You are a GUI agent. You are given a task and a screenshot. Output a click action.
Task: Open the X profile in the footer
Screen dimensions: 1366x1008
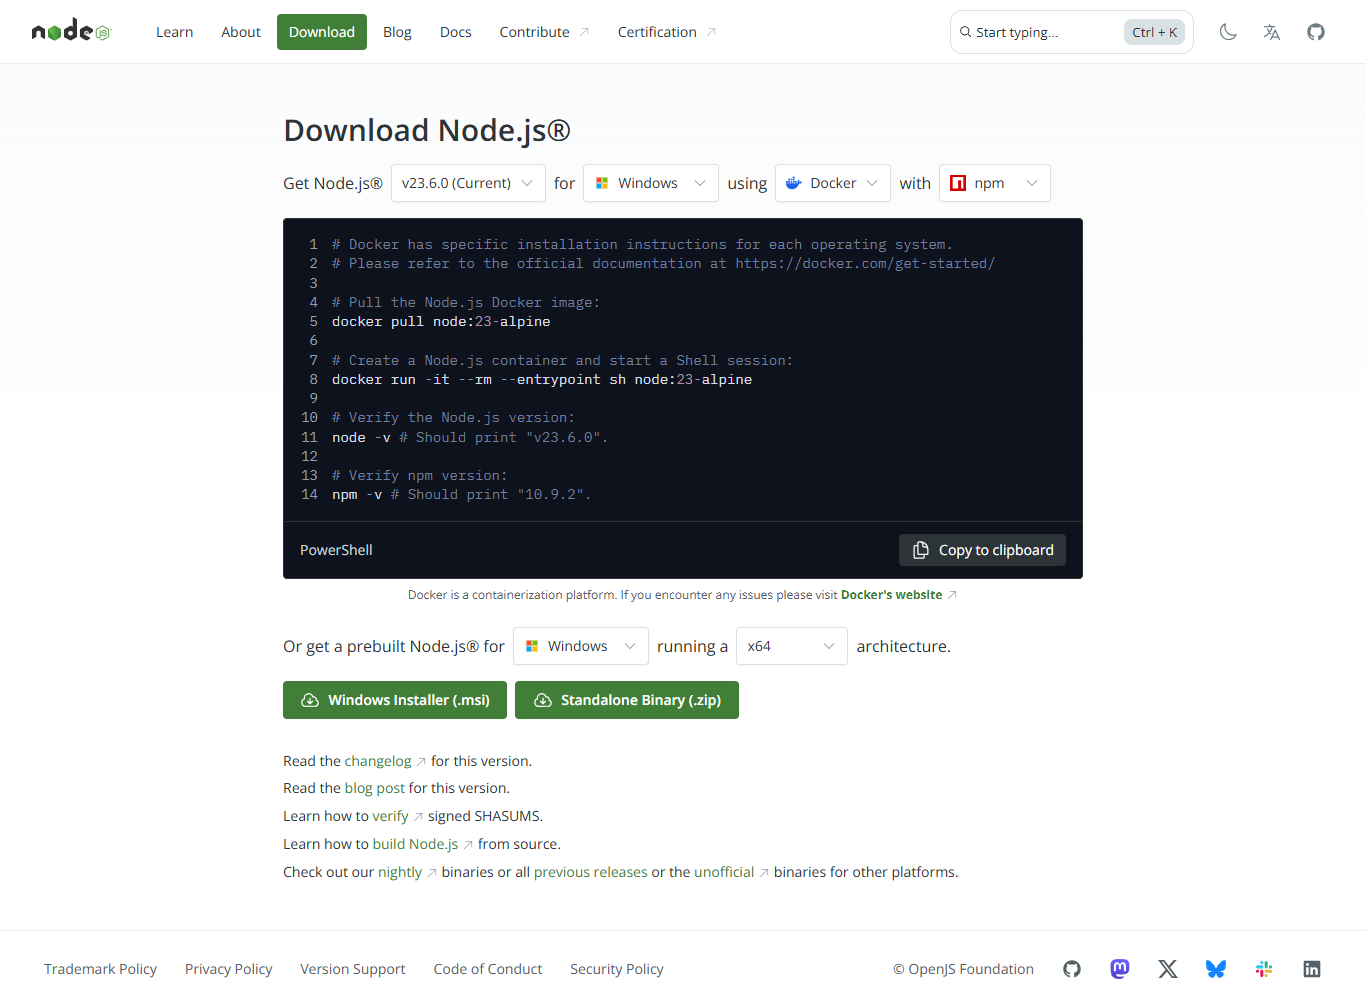pyautogui.click(x=1167, y=968)
